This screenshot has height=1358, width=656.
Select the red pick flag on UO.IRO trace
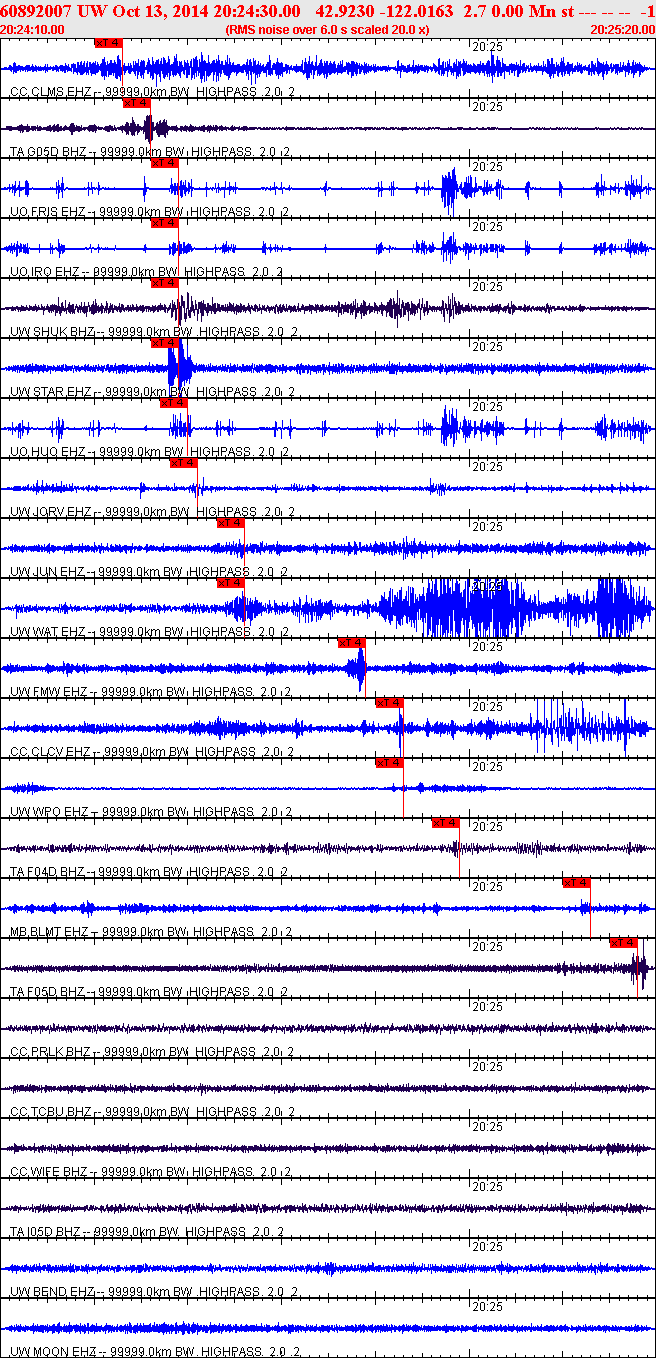(x=164, y=223)
